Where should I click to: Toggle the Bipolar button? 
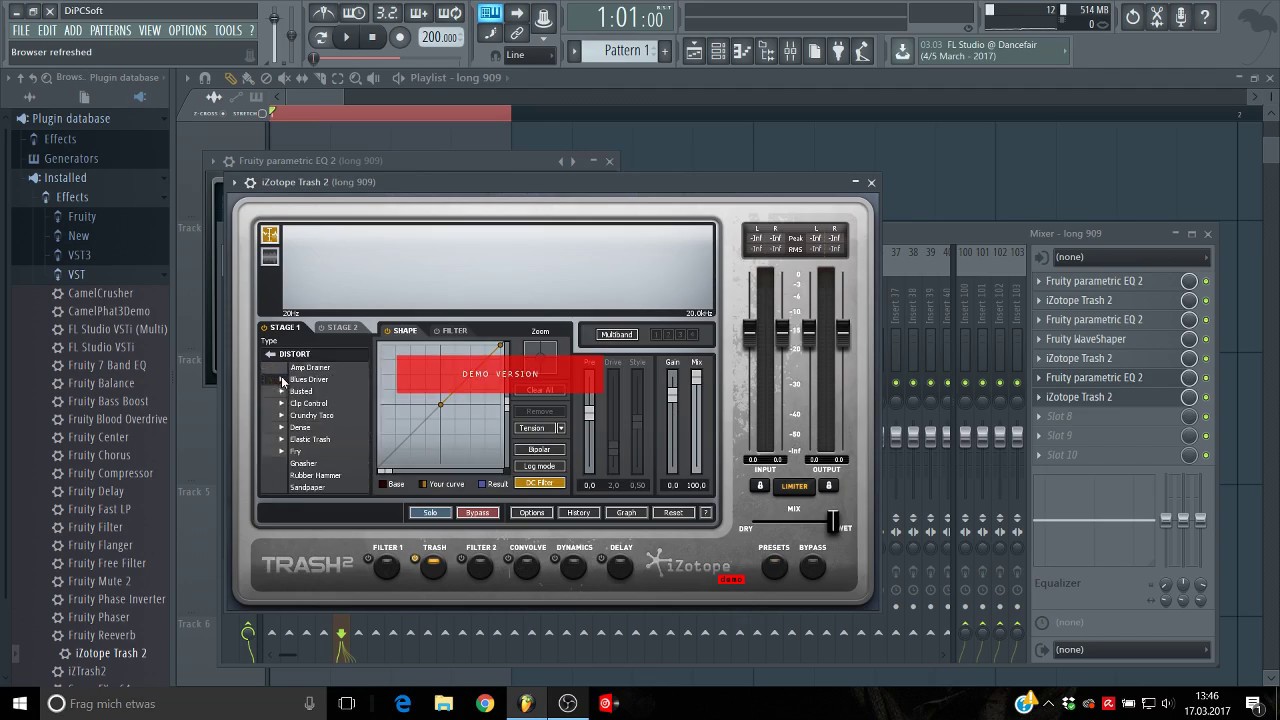[539, 449]
